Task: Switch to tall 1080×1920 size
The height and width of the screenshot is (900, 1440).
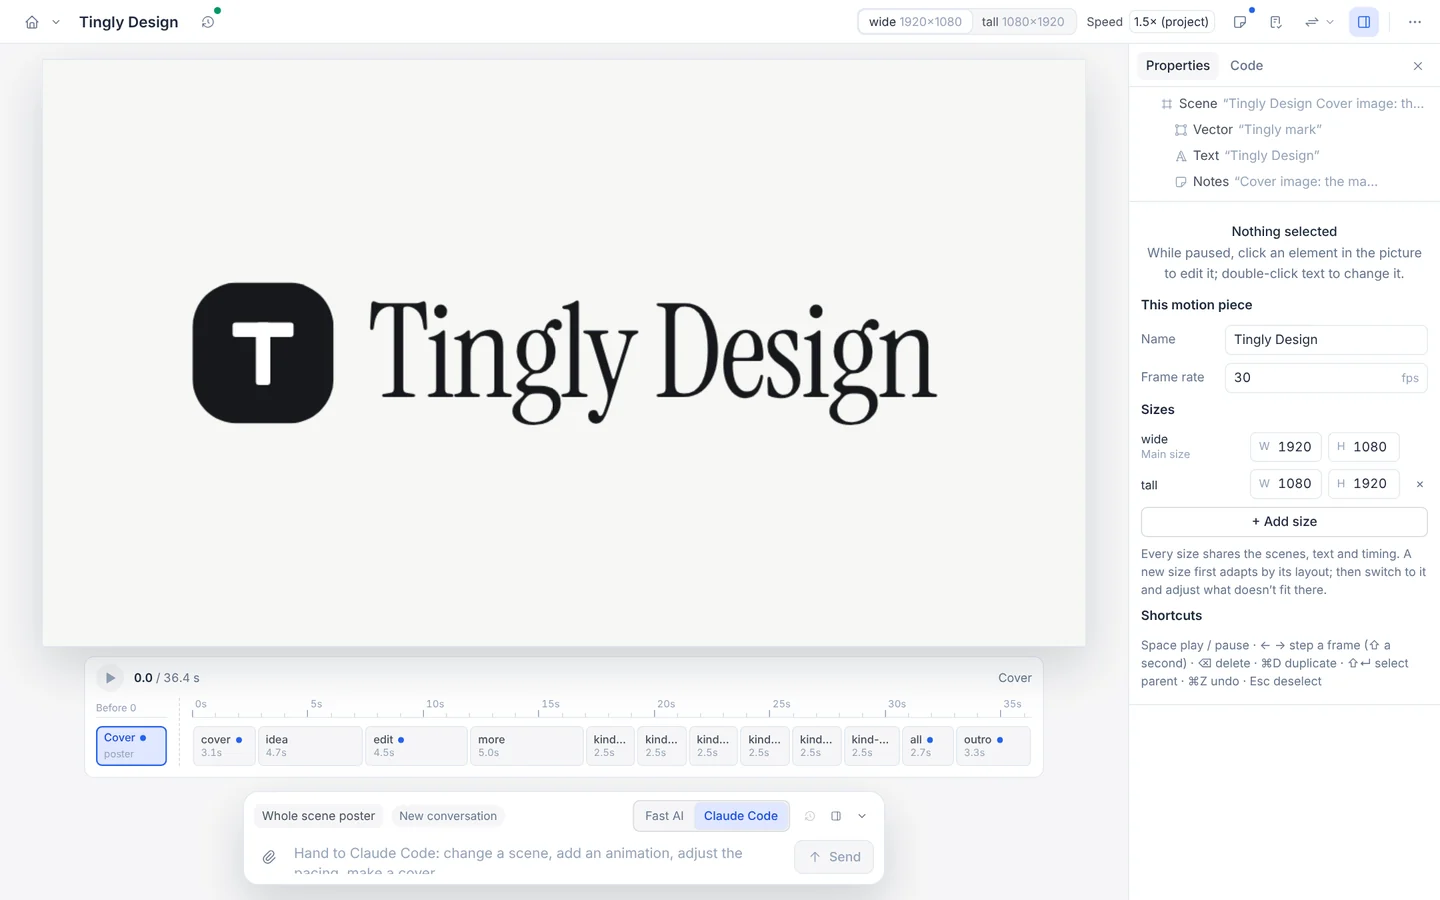Action: (x=1023, y=22)
